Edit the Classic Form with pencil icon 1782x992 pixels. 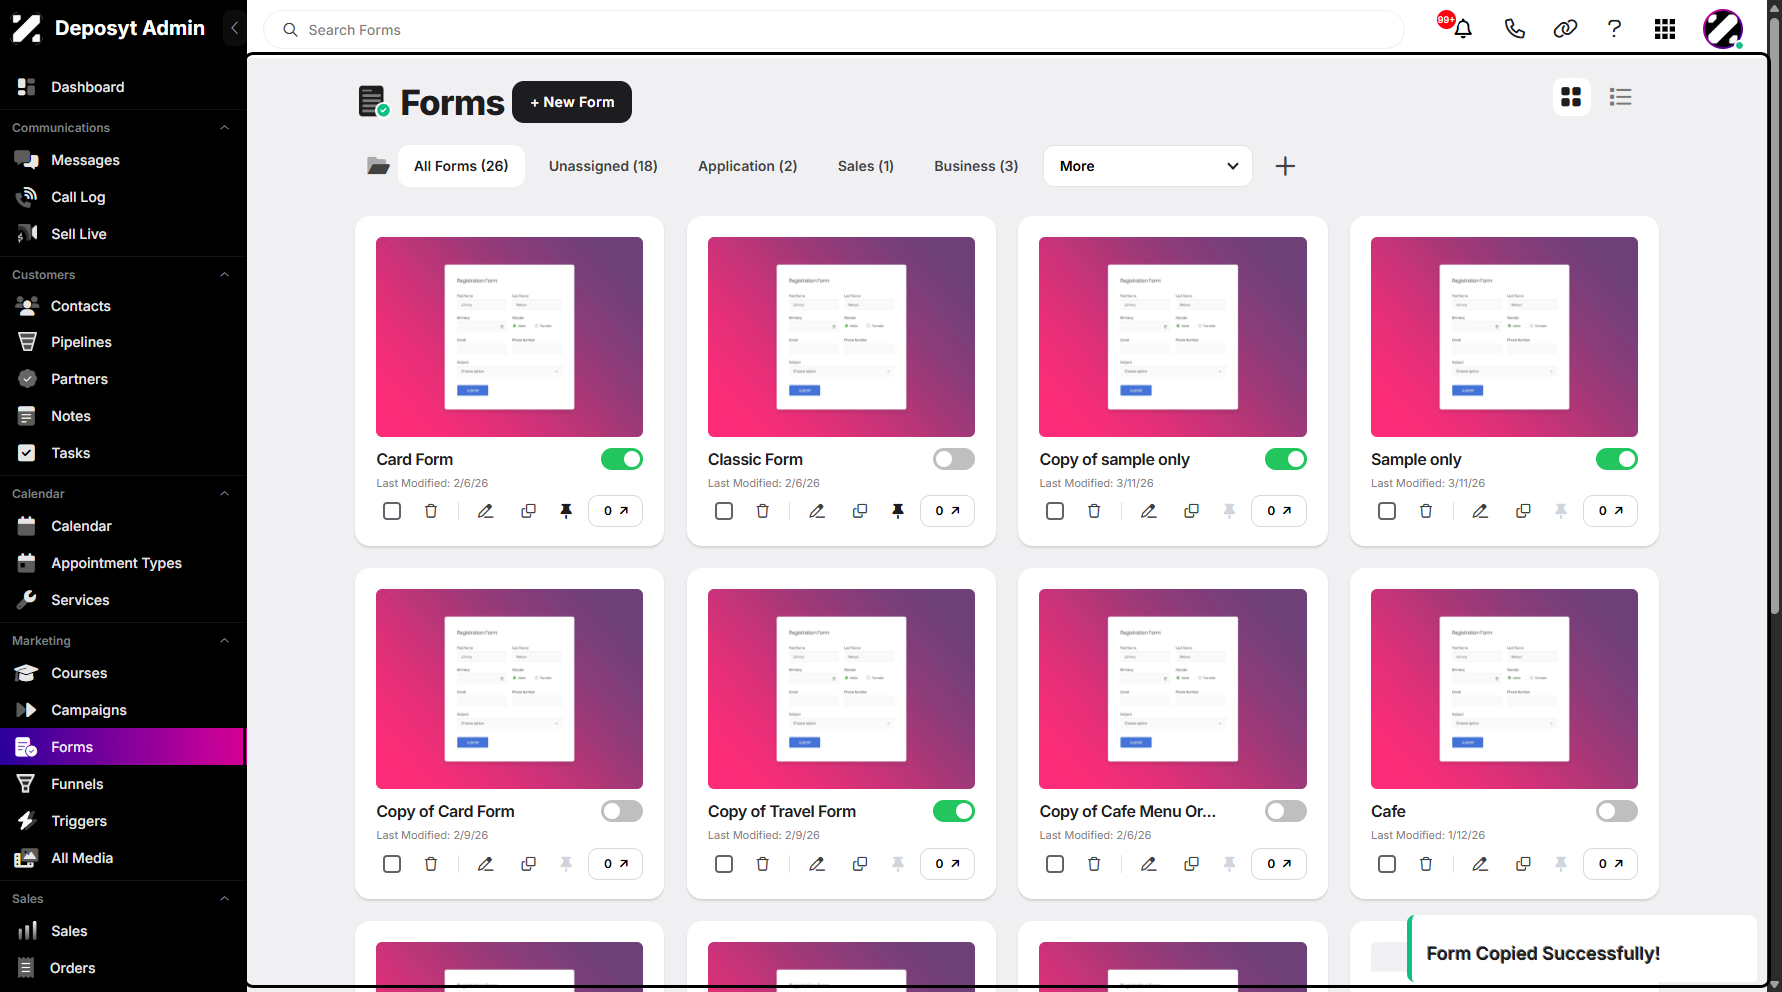click(817, 511)
